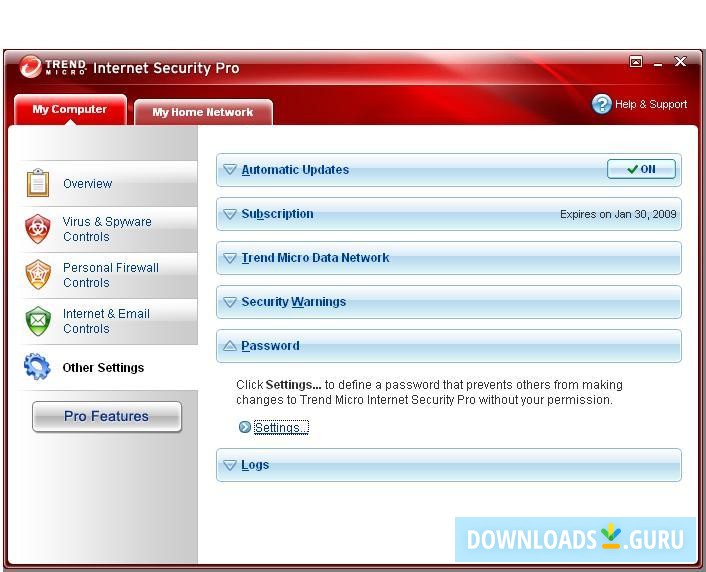Click the blue arrow icon beside Settings

(x=244, y=427)
